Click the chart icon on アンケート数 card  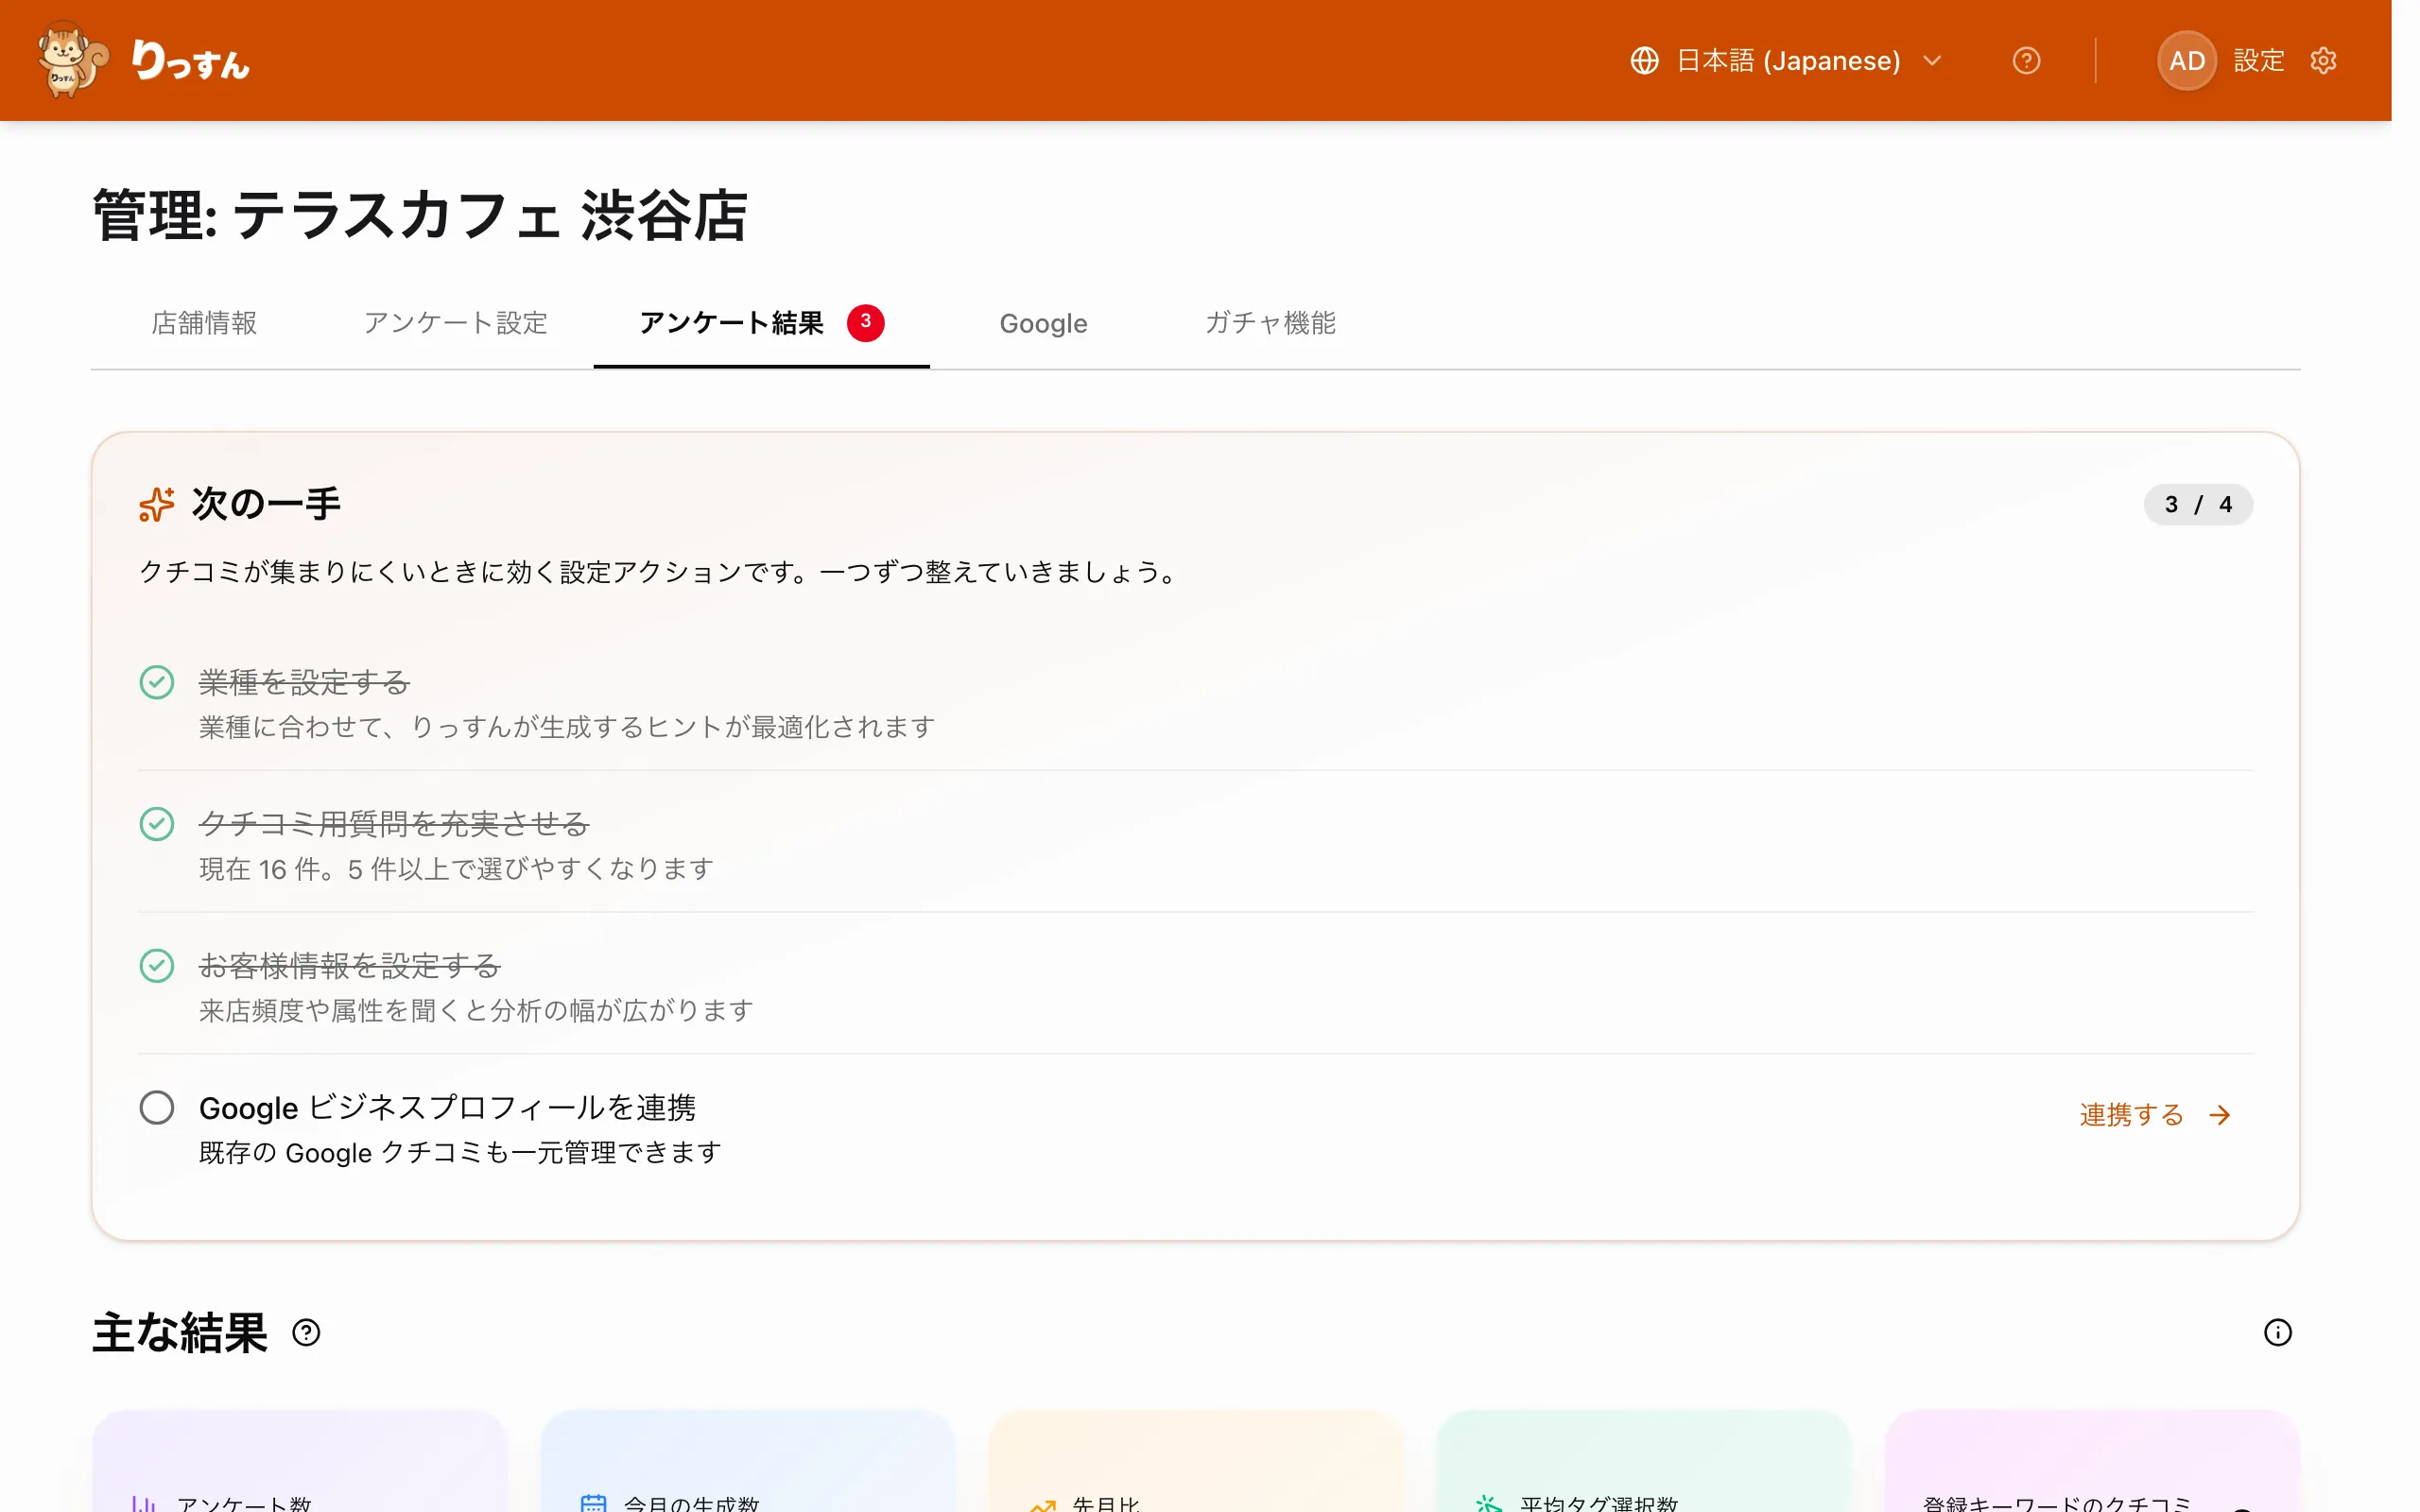143,1503
